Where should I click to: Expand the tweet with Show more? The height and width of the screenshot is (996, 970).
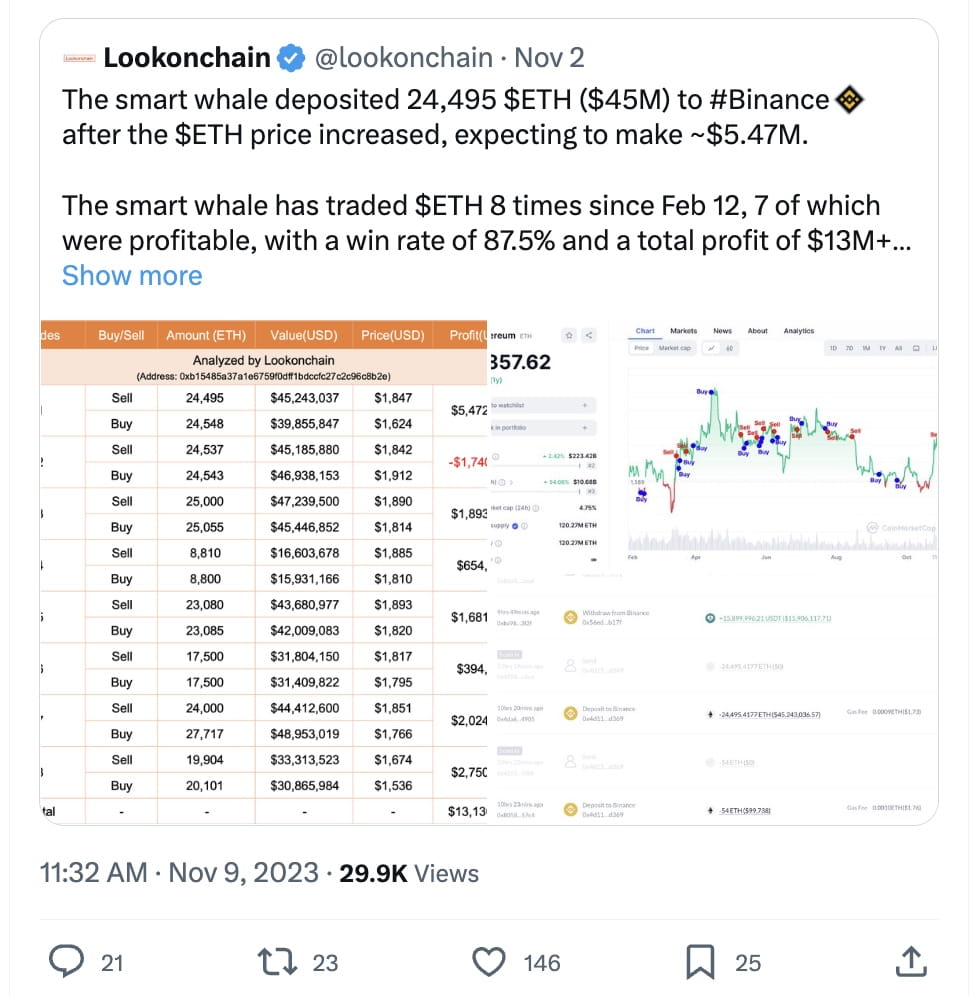[131, 275]
